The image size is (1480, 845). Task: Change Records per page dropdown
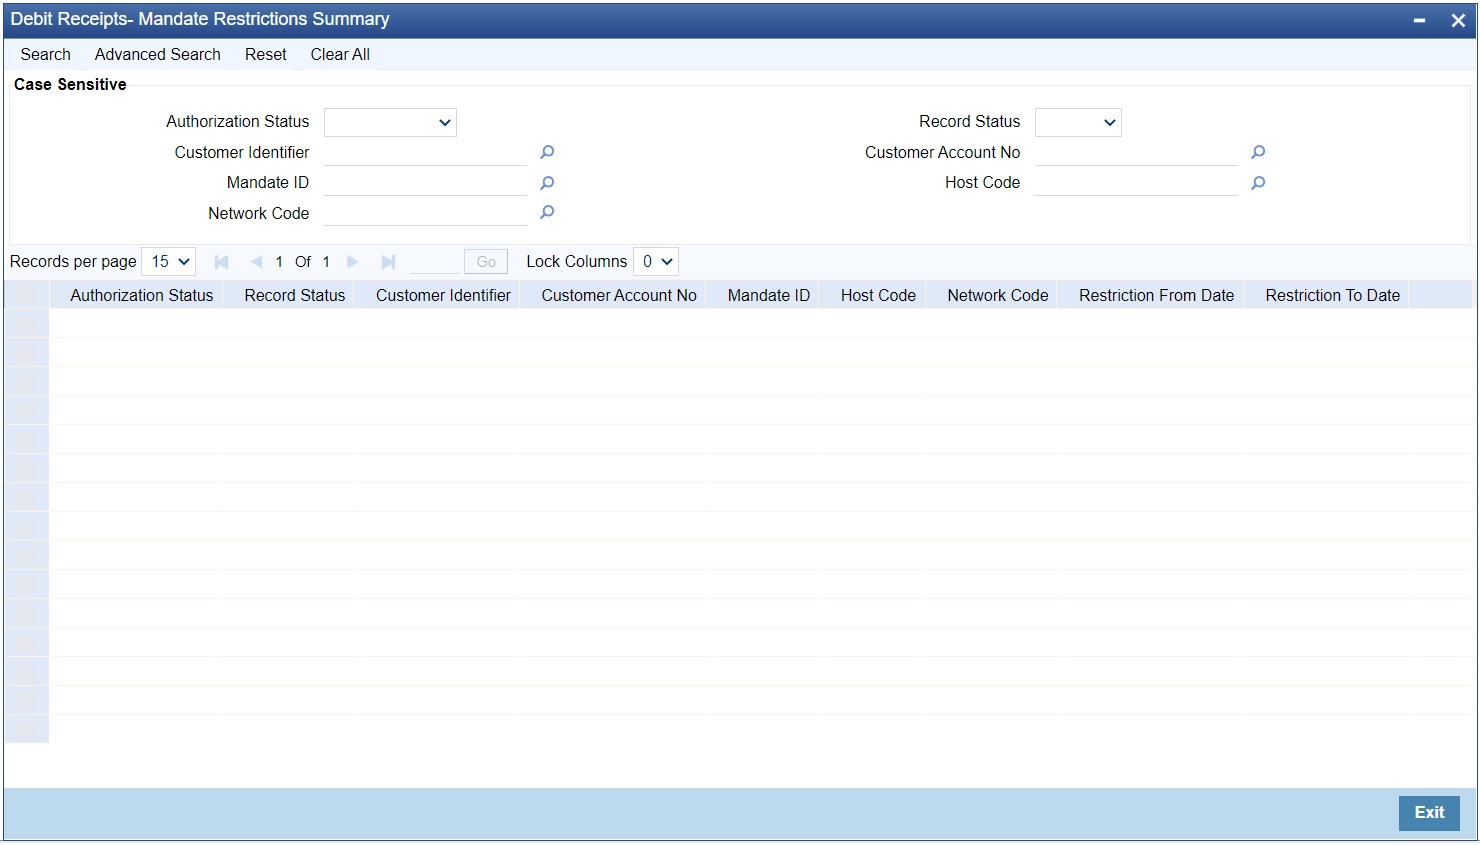169,262
